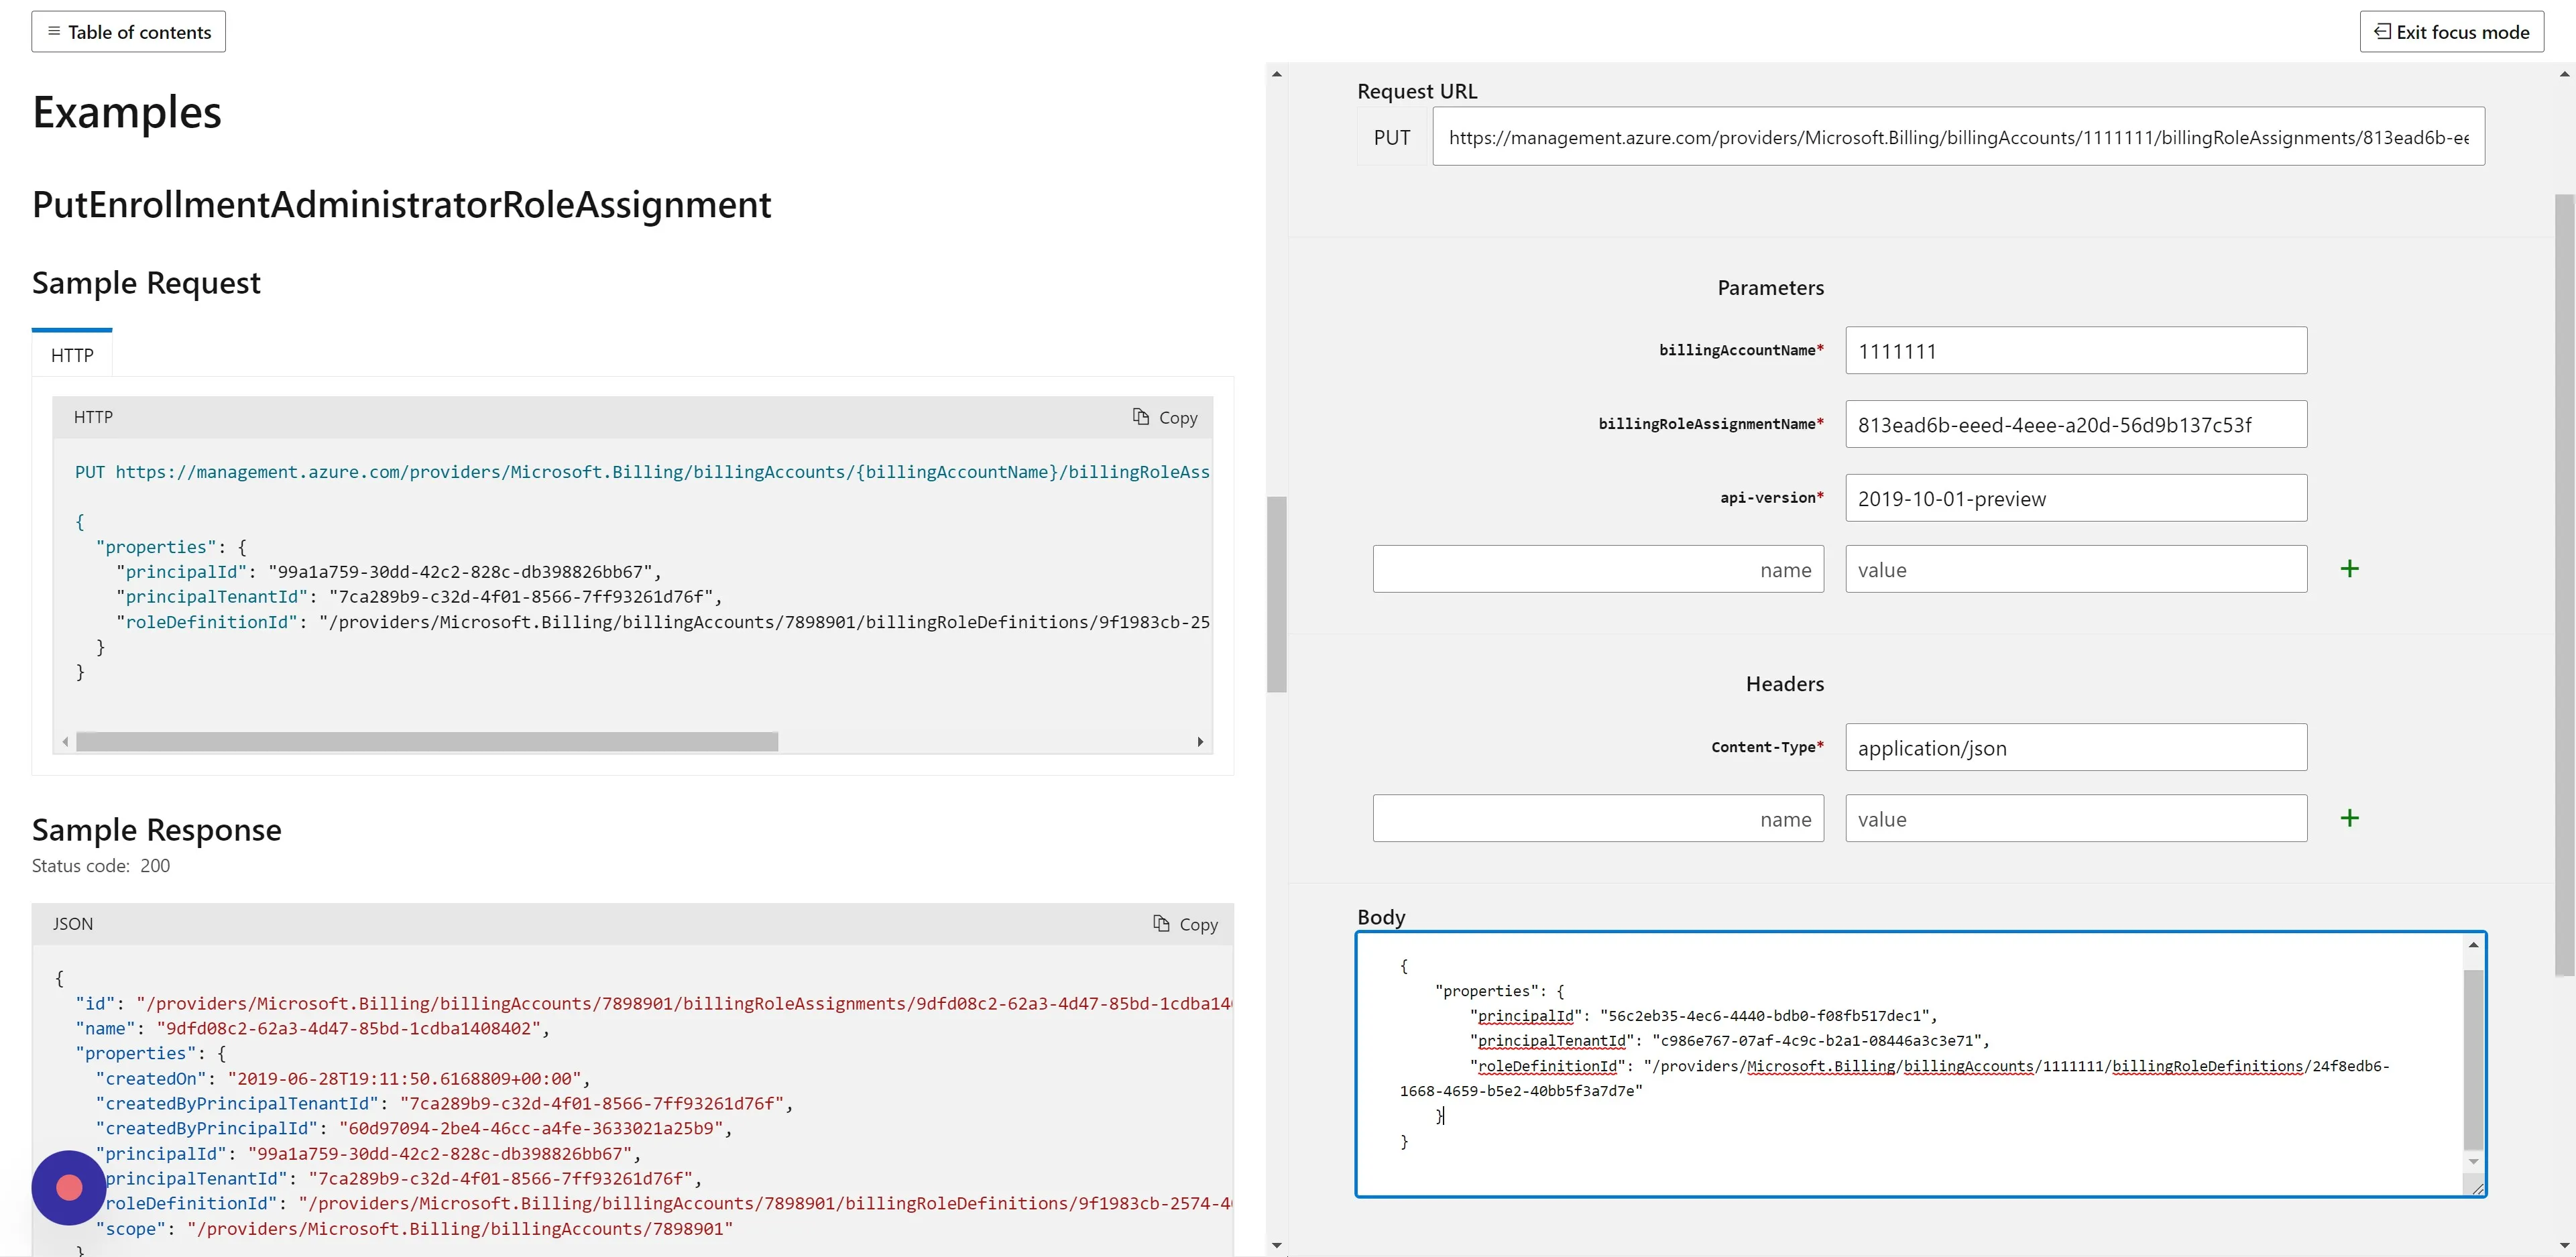Viewport: 2576px width, 1257px height.
Task: Click Exit focus mode button
Action: (x=2451, y=32)
